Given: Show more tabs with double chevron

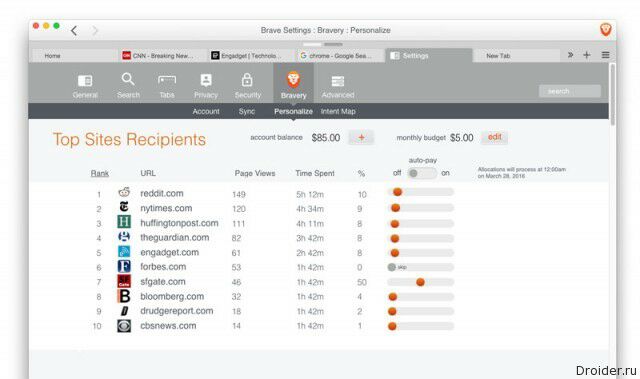Looking at the screenshot, I should [x=570, y=55].
